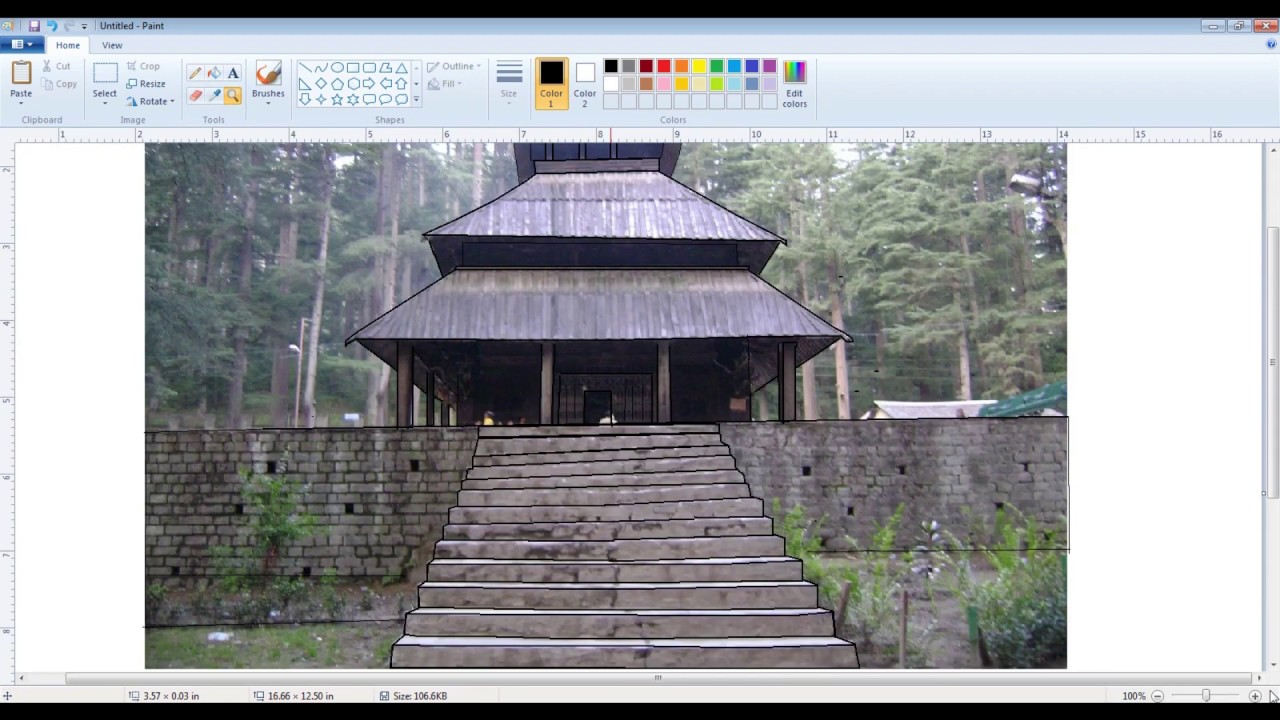1280x720 pixels.
Task: Activate the Color 1 button
Action: [551, 84]
